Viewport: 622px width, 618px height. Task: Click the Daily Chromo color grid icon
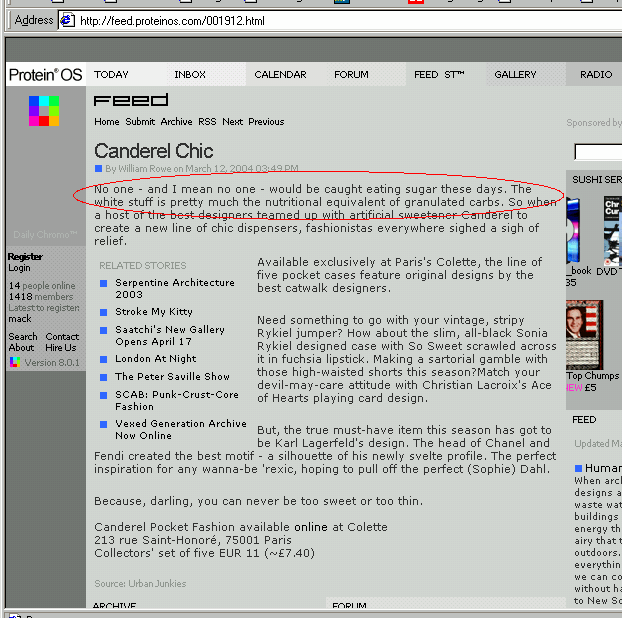[x=44, y=111]
